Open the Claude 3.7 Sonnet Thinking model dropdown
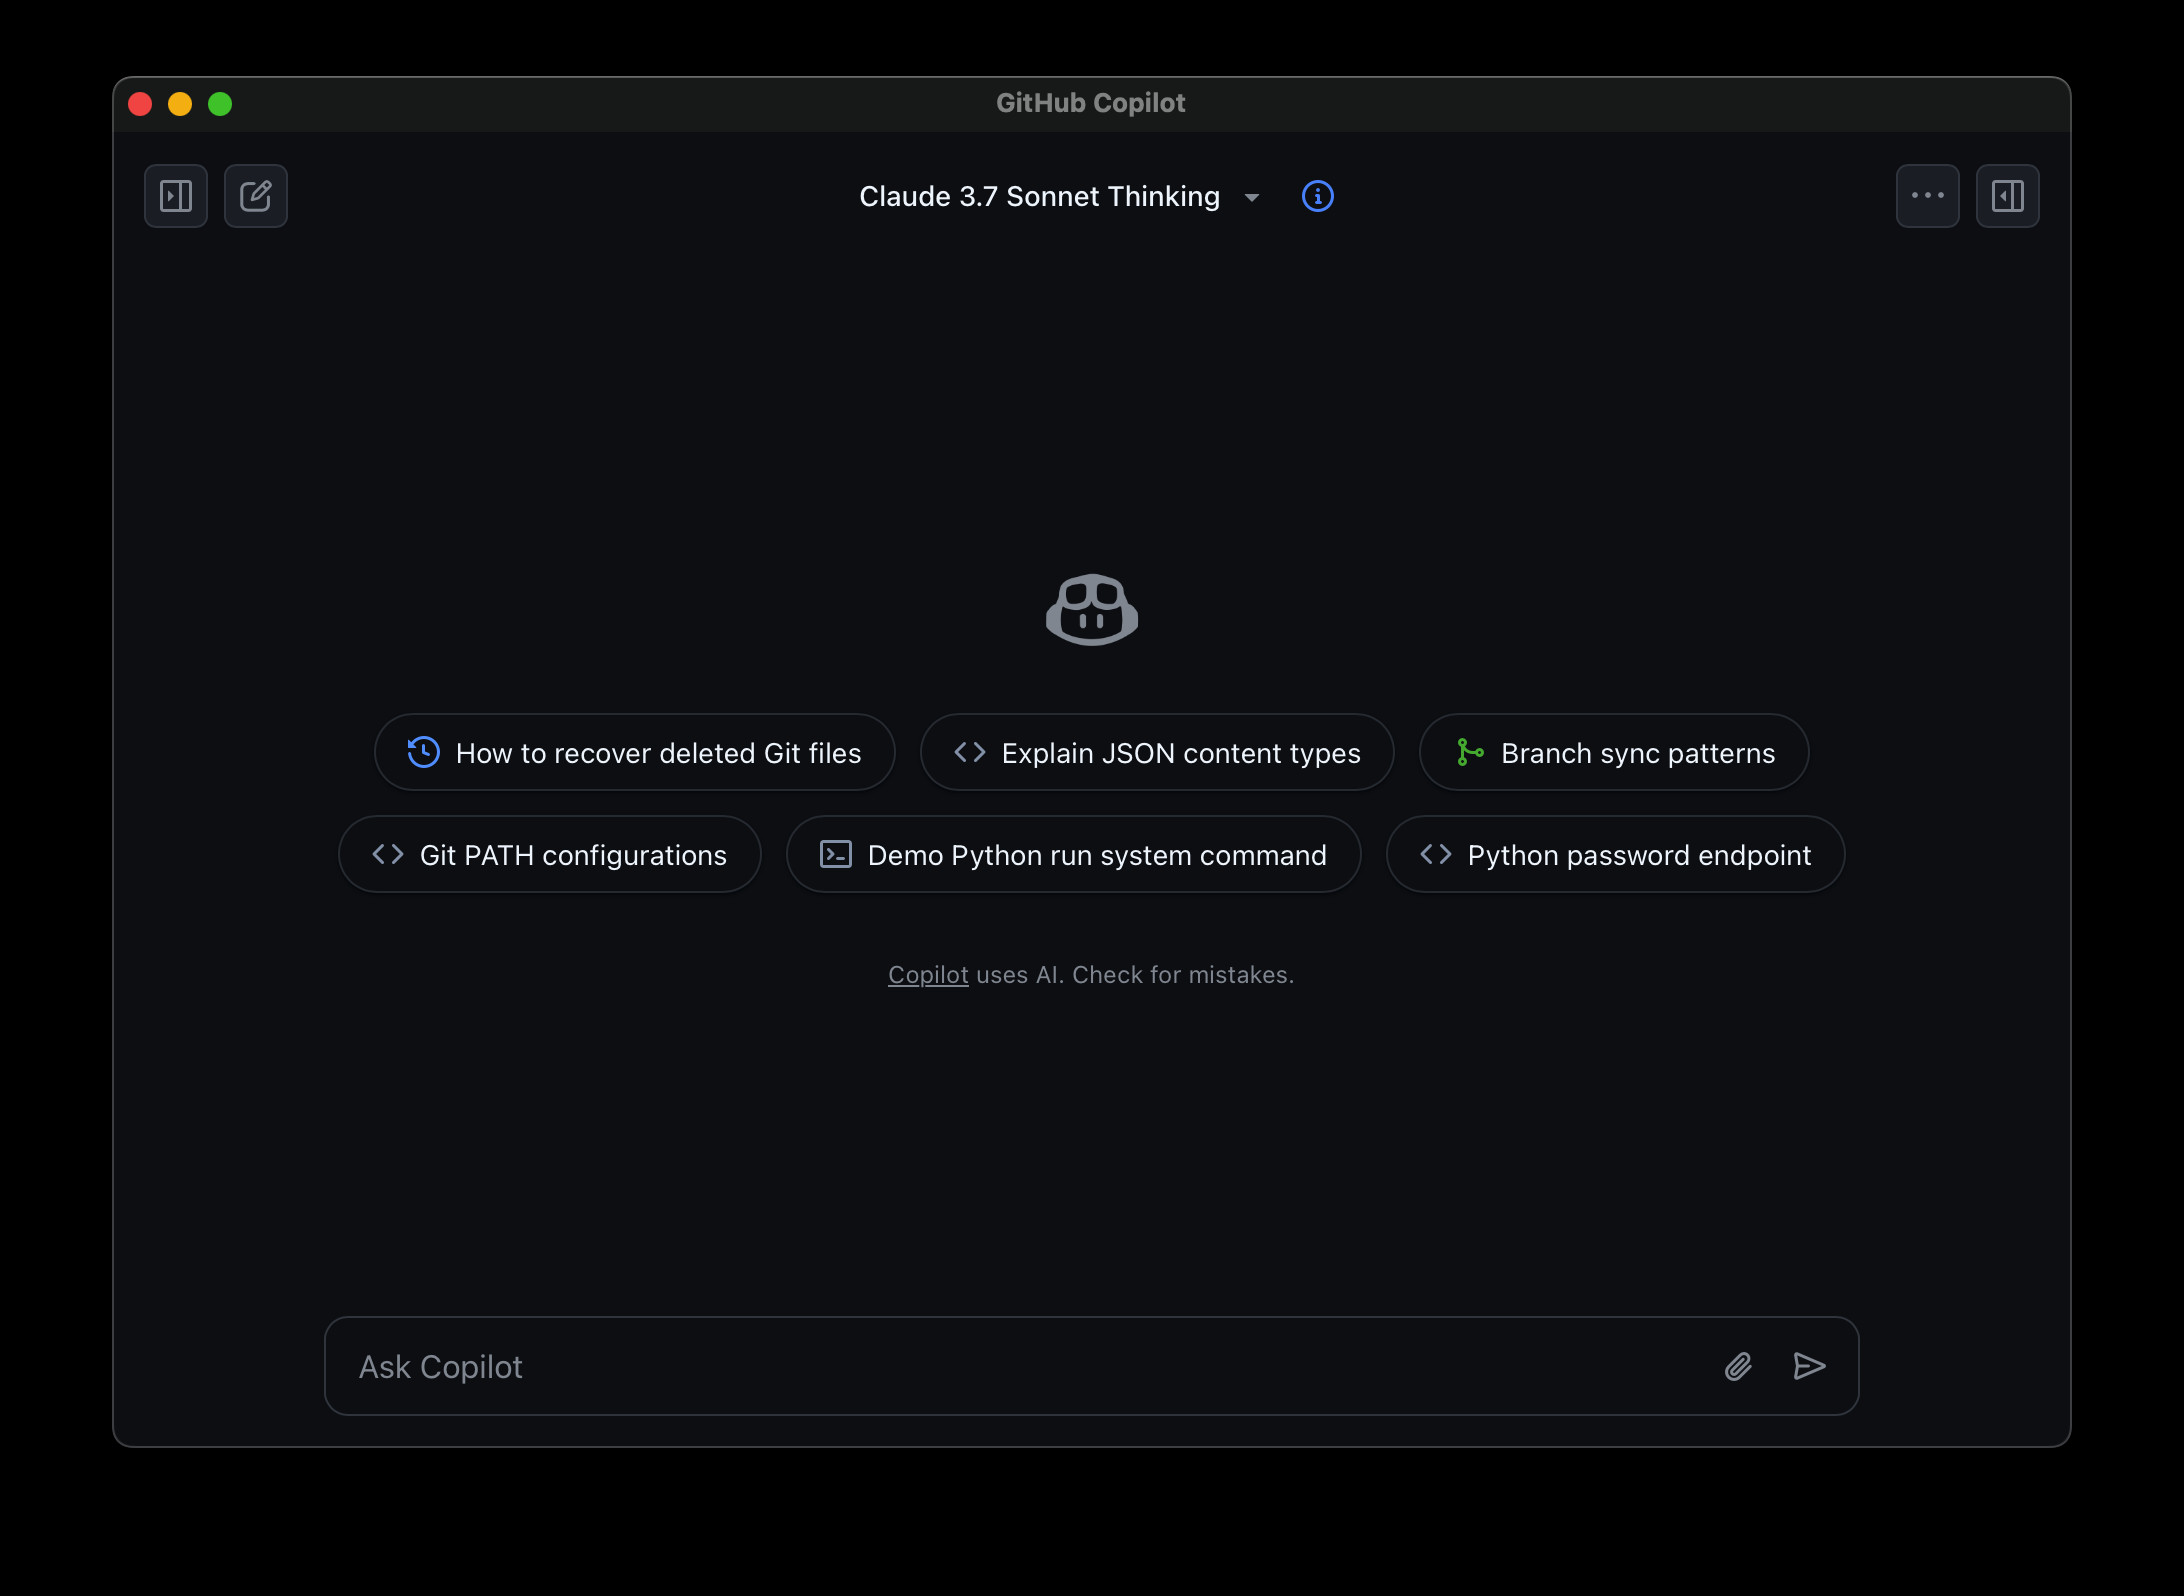 coord(1059,196)
